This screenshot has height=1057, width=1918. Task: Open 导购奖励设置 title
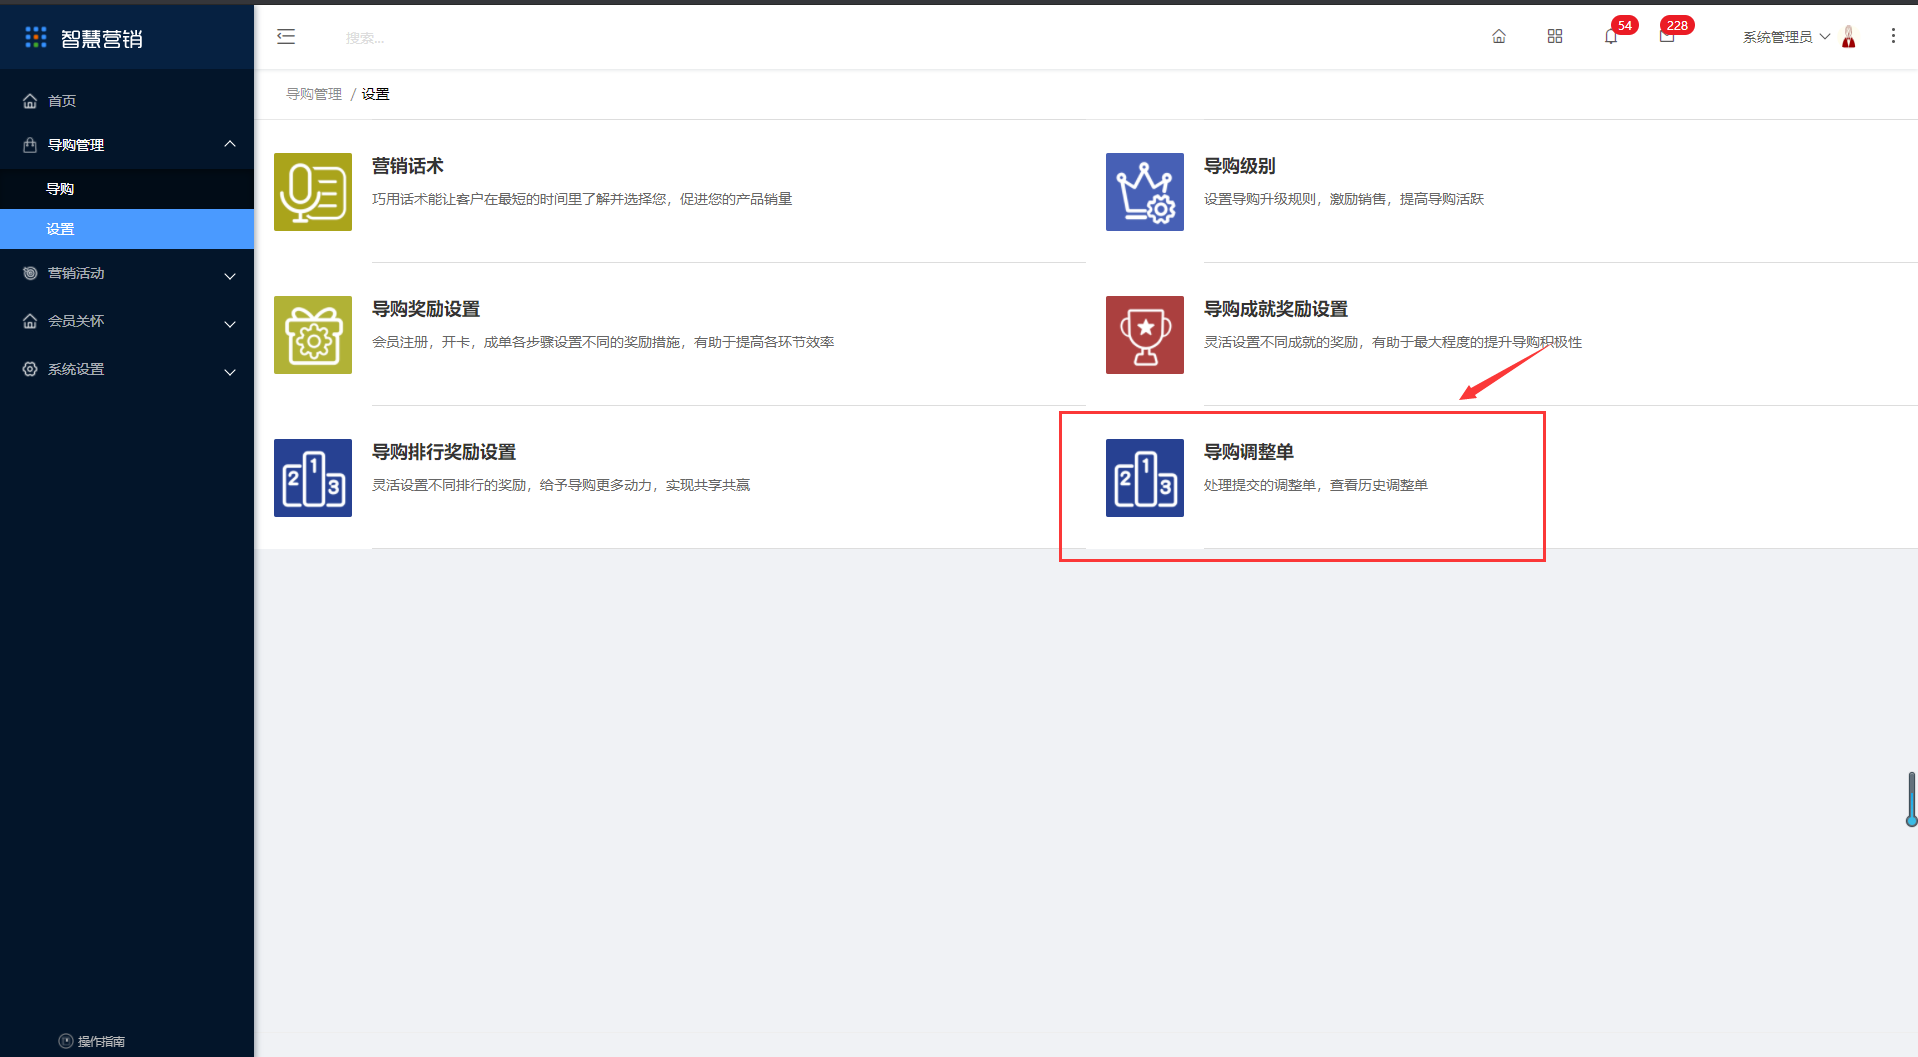tap(426, 309)
